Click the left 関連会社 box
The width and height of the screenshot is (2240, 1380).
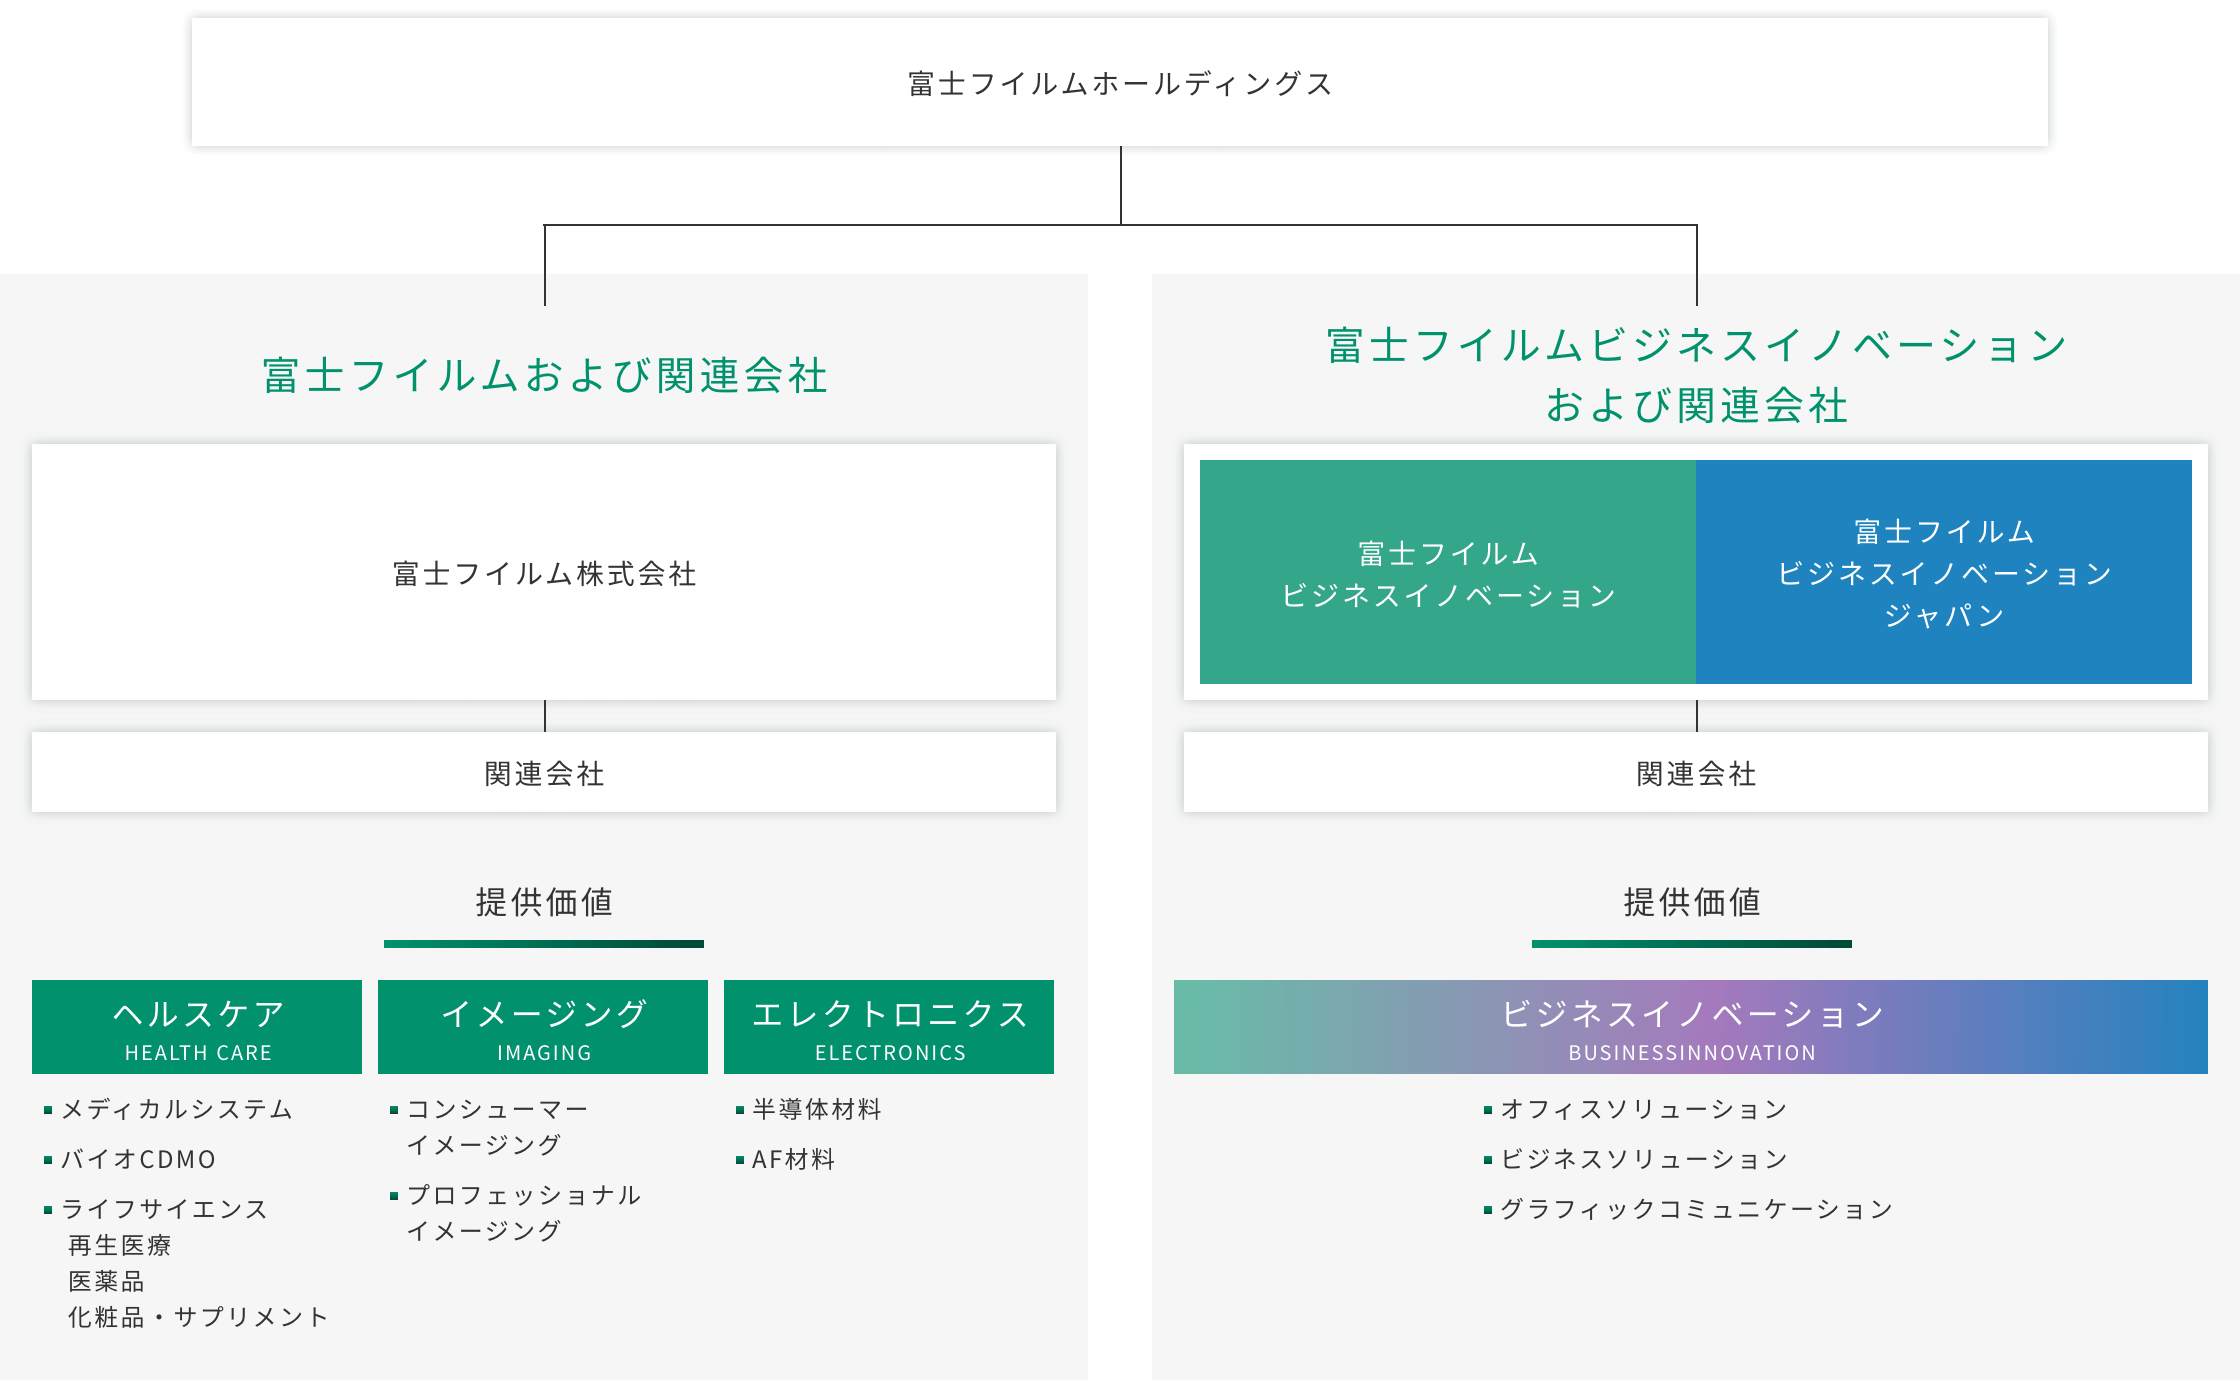click(x=544, y=773)
